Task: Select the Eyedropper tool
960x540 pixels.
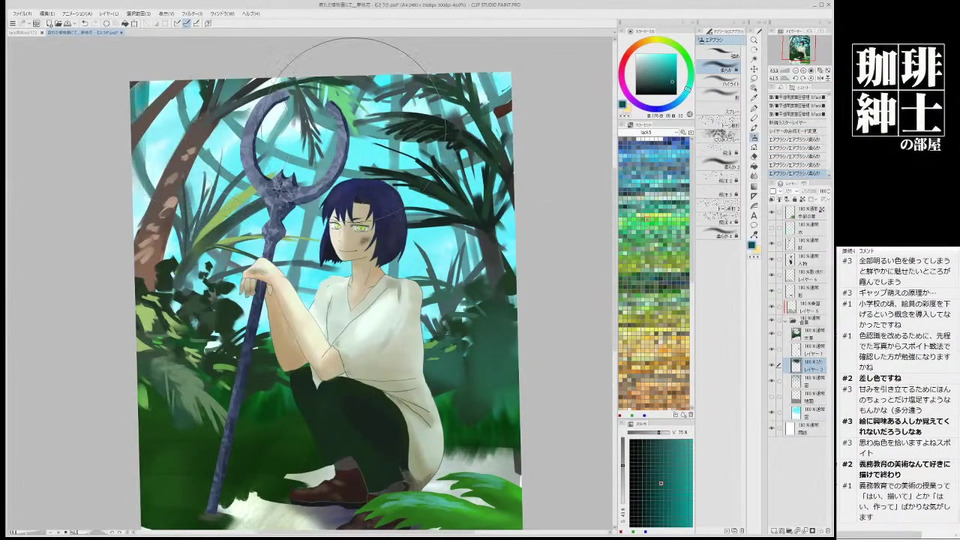Action: (754, 98)
